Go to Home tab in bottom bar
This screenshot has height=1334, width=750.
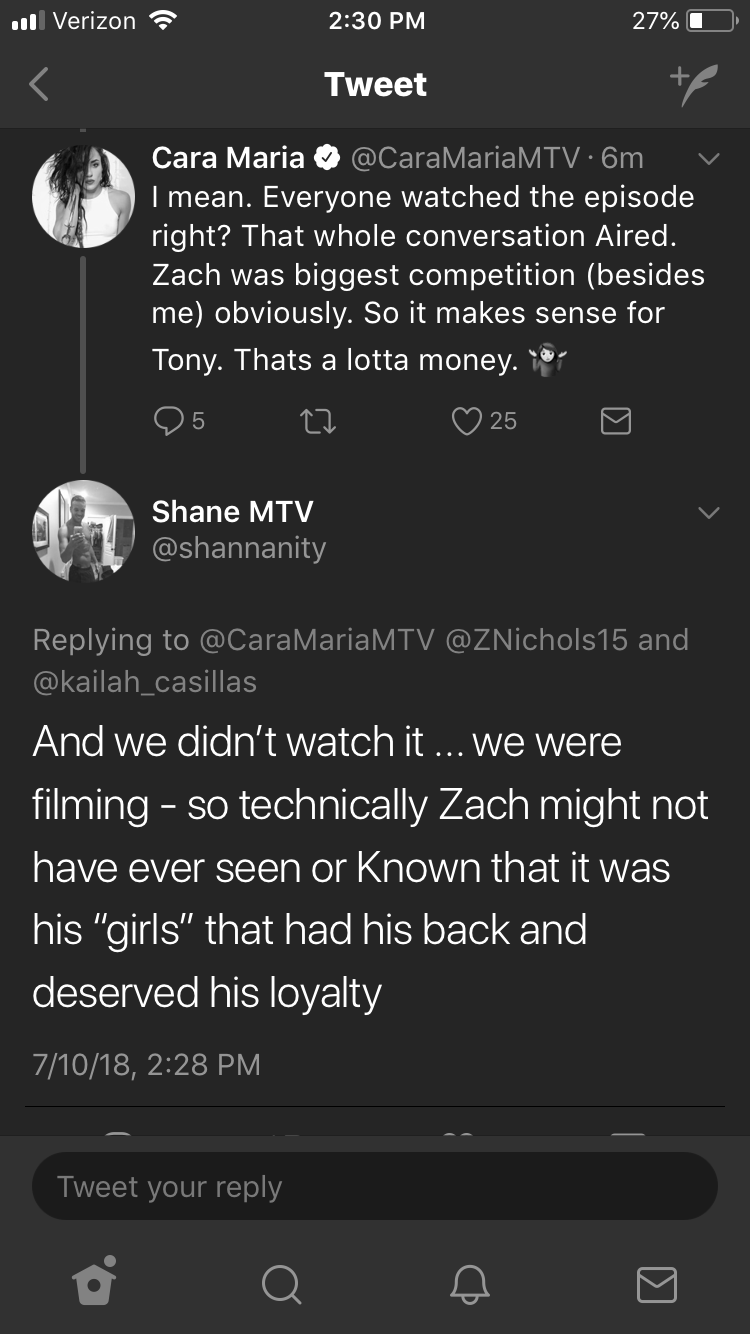point(94,1281)
